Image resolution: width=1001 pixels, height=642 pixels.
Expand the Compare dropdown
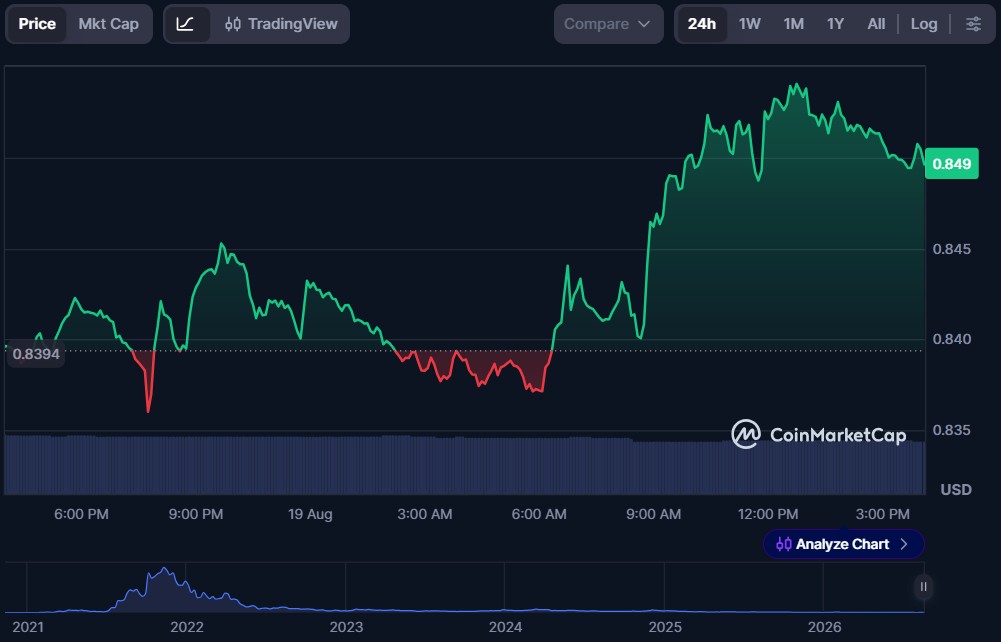coord(608,24)
